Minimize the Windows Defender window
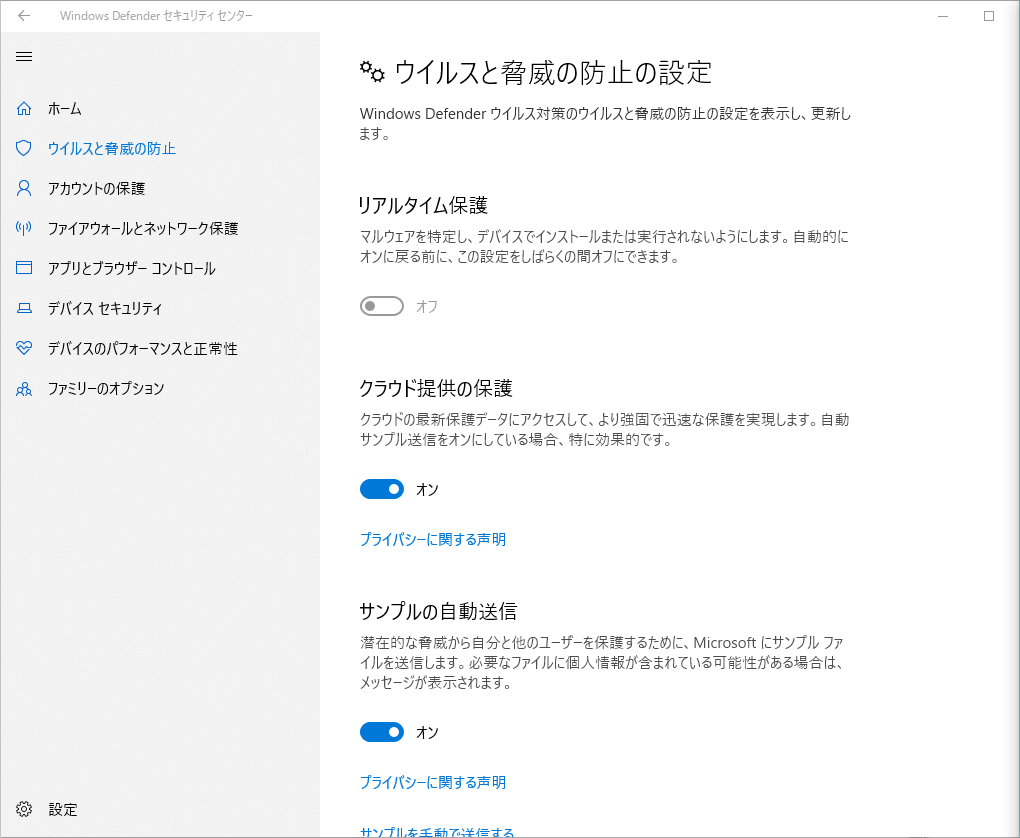The image size is (1020, 838). coord(943,16)
